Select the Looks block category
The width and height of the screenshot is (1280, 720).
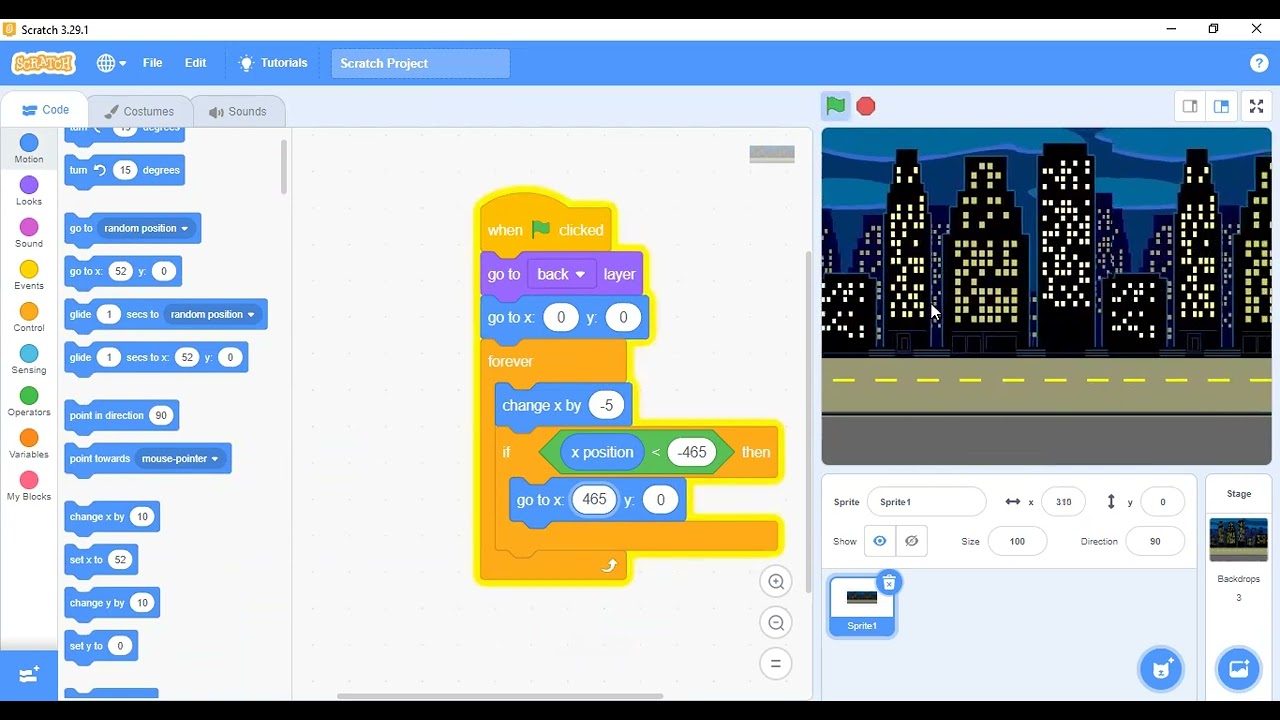coord(29,191)
